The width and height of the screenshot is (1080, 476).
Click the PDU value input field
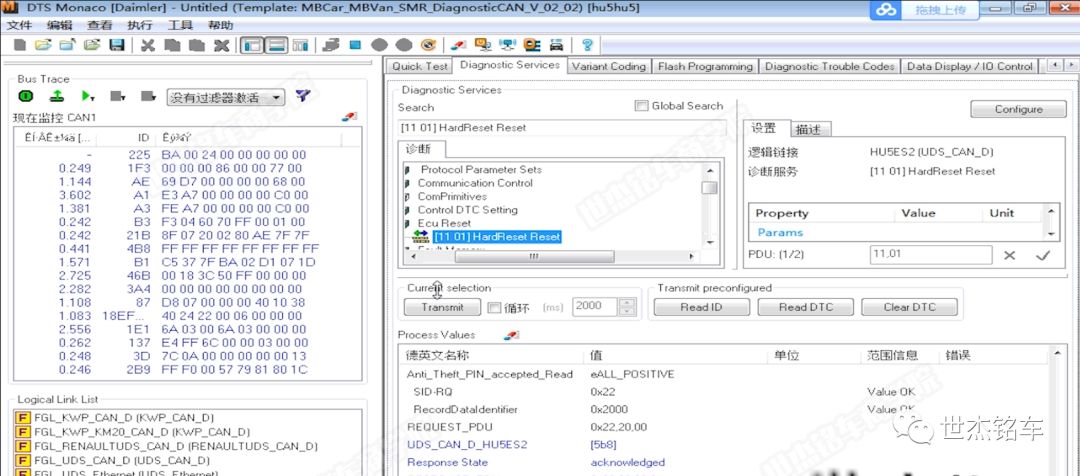pos(931,254)
